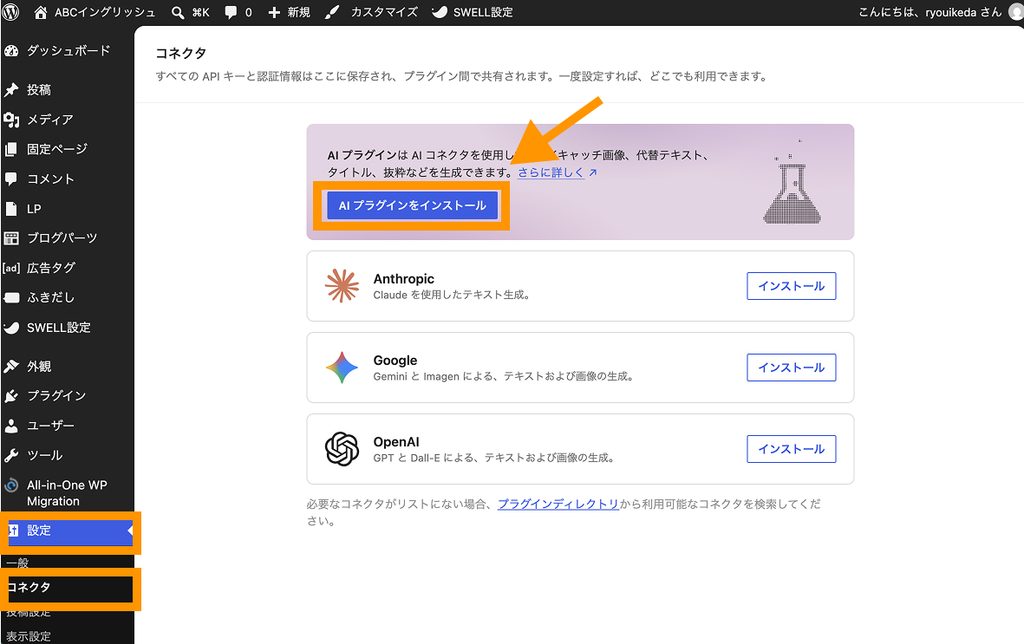Click the 新規 label in admin bar
The width and height of the screenshot is (1024, 644).
point(299,12)
